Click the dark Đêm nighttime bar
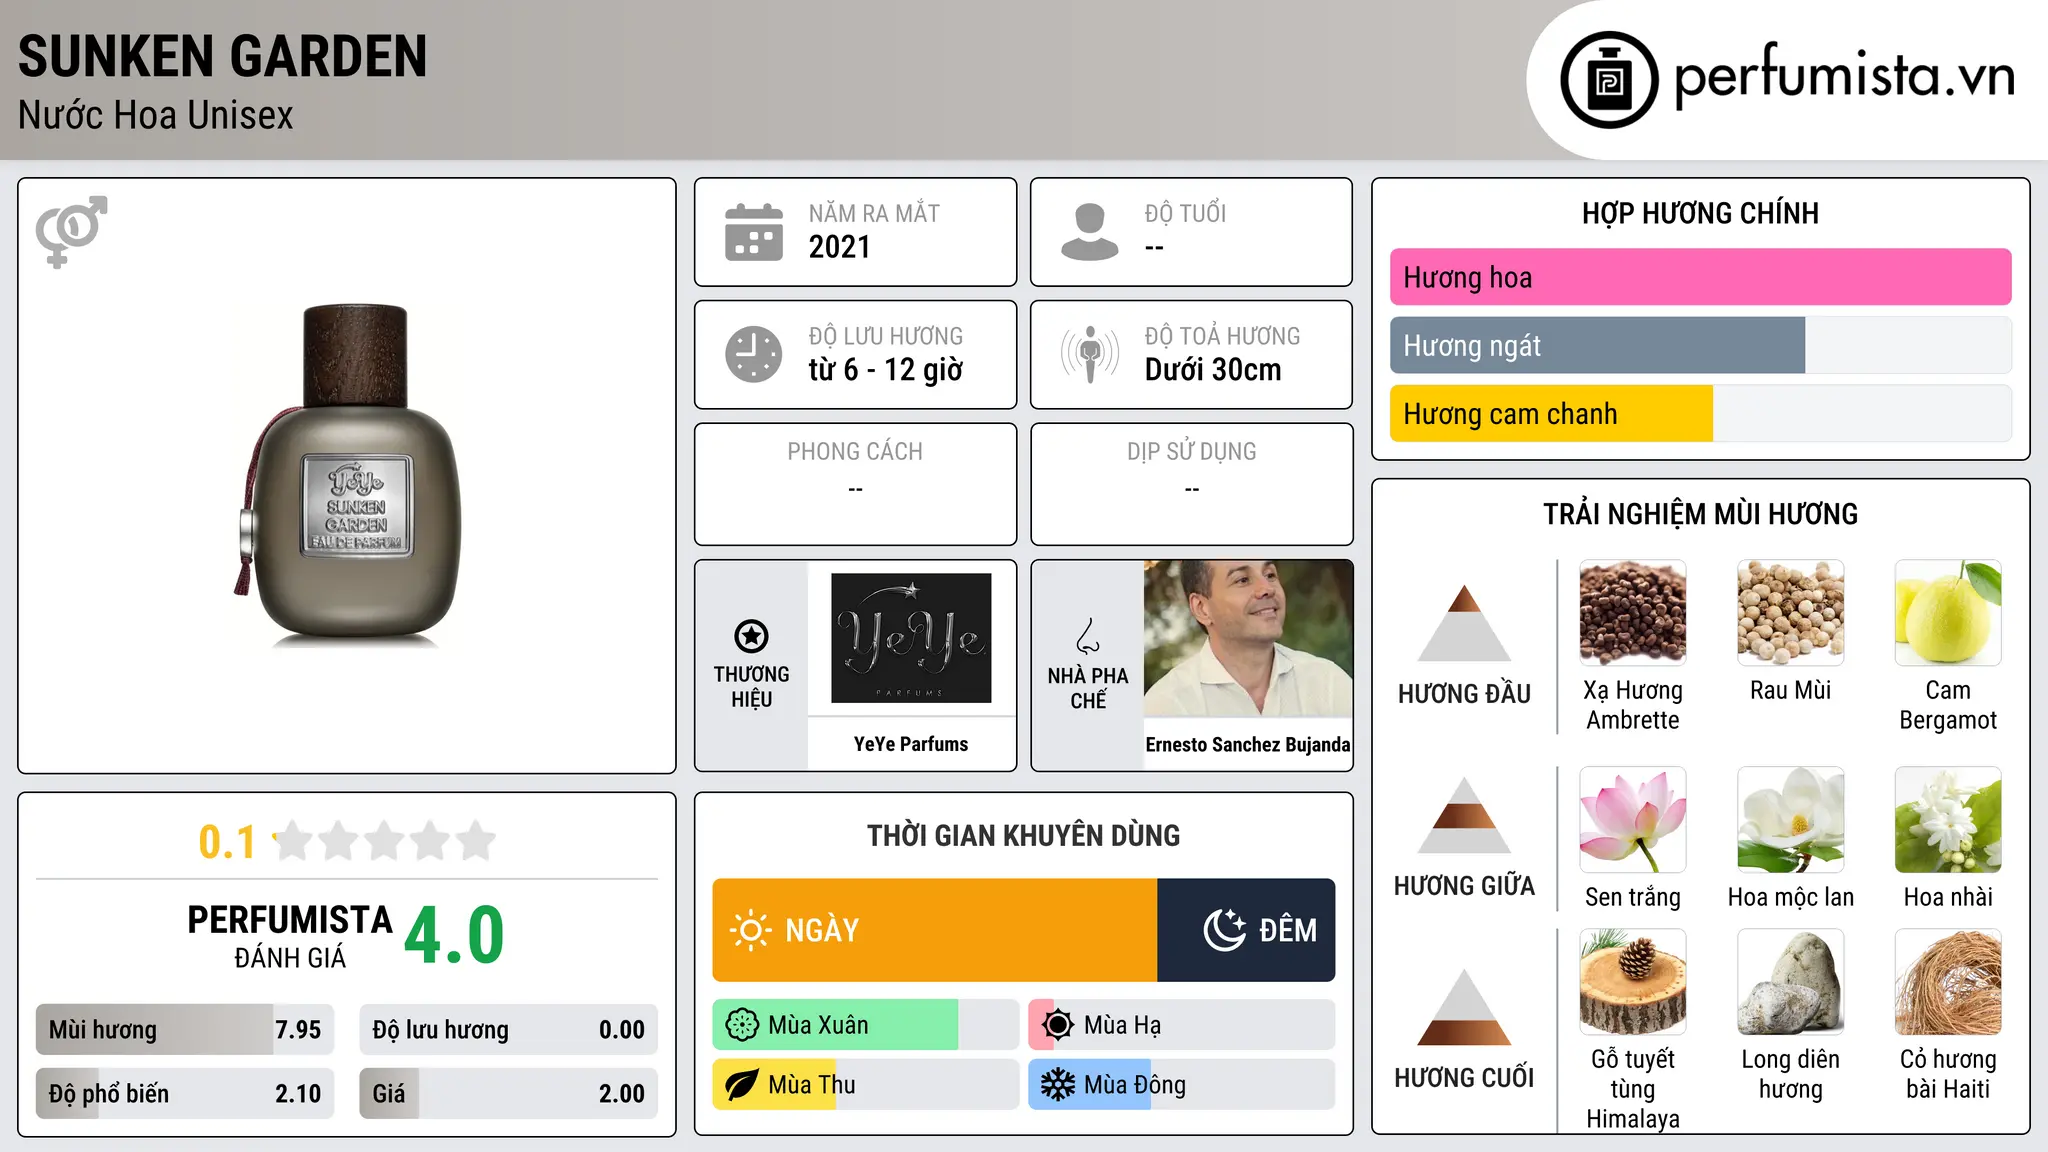Screen dimensions: 2048x1152 [x=1246, y=930]
